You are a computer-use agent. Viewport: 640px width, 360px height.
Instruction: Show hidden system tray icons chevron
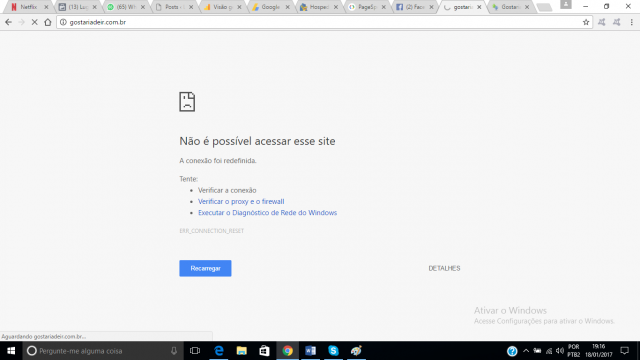point(526,351)
